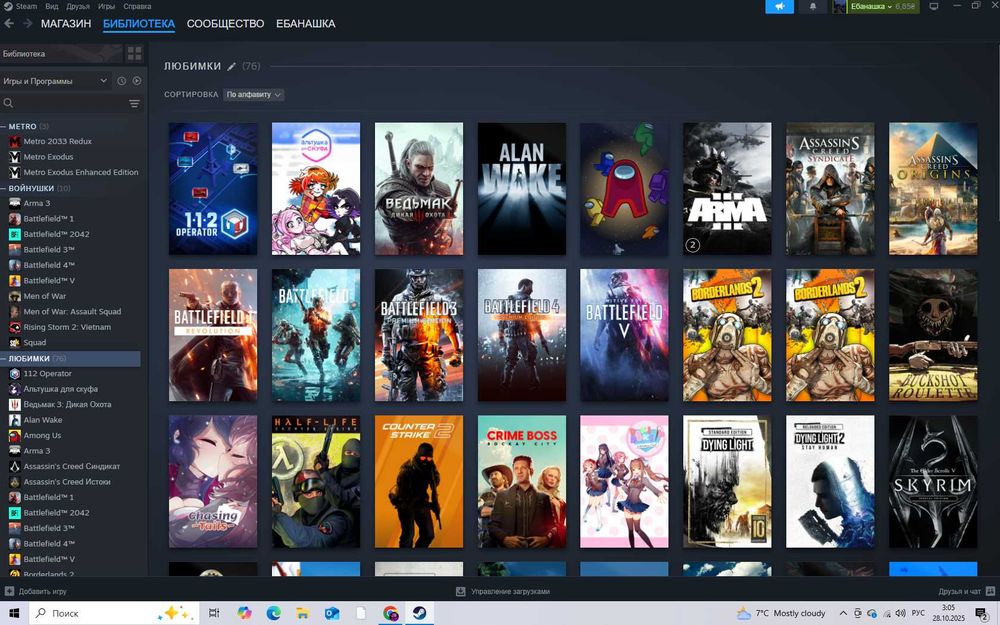Click the plus icon for Добавить игру
Viewport: 1000px width, 625px height.
(9, 591)
